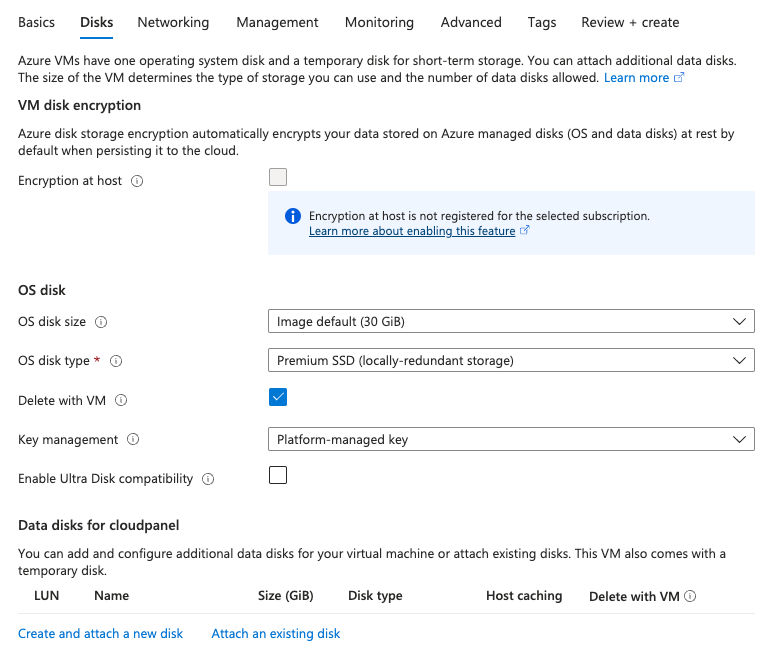Screen dimensions: 777x669
Task: Click info icon in Delete with VM column header
Action: (690, 596)
